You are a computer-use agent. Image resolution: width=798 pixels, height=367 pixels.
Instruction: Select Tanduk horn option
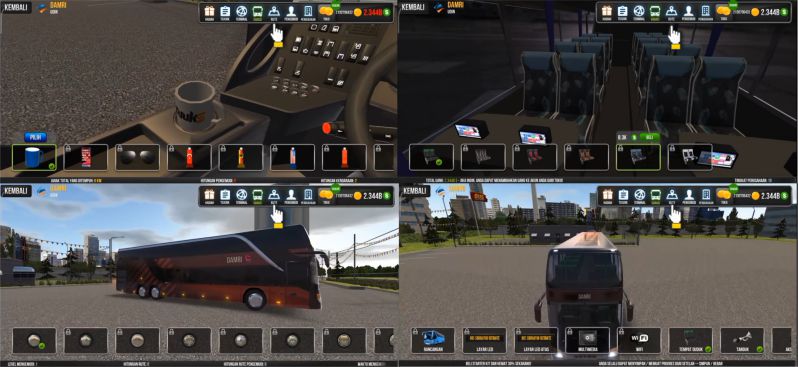(x=743, y=340)
